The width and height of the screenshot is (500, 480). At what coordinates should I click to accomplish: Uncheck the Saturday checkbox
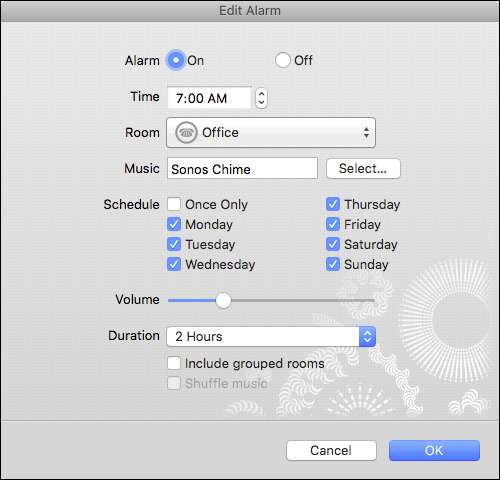(333, 244)
